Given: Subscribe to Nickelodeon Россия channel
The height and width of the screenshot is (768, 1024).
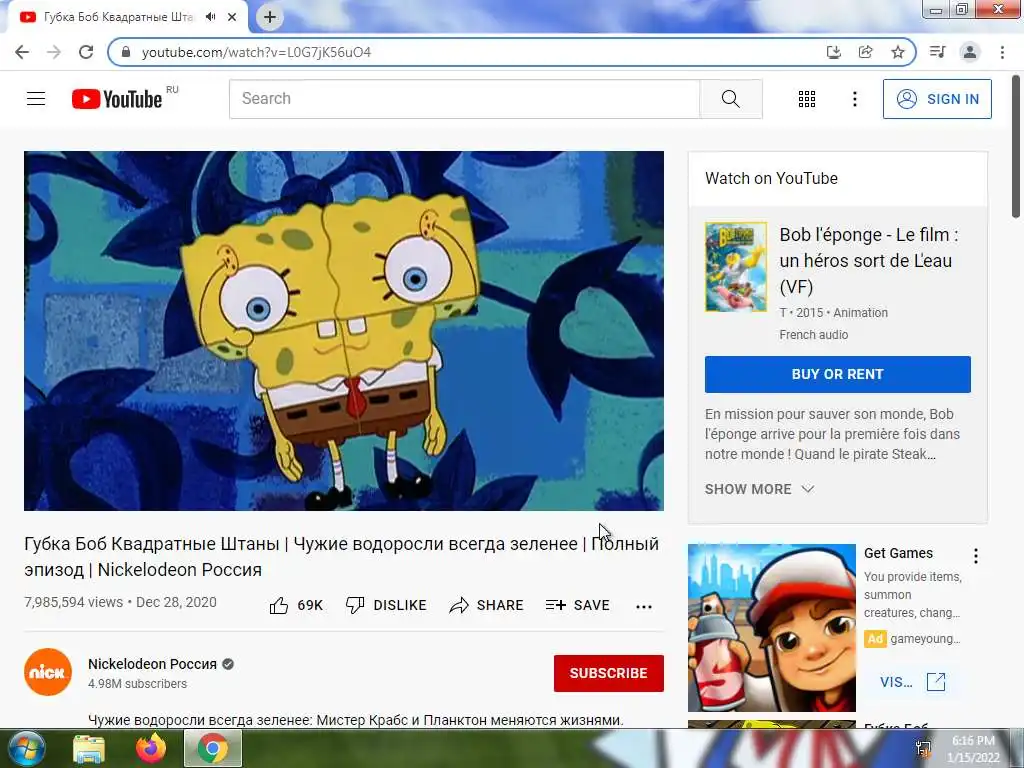Looking at the screenshot, I should click(x=609, y=673).
